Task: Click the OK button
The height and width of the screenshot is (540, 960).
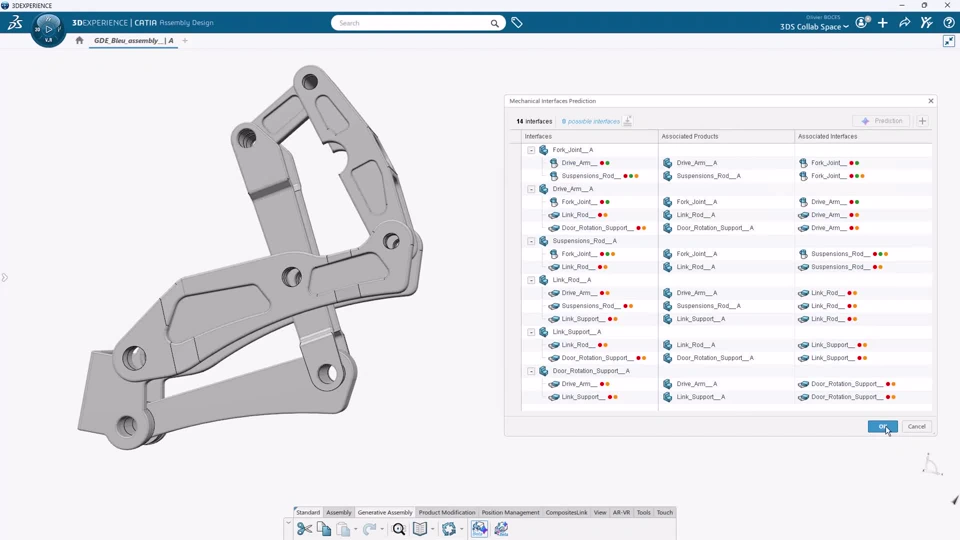Action: [x=882, y=427]
